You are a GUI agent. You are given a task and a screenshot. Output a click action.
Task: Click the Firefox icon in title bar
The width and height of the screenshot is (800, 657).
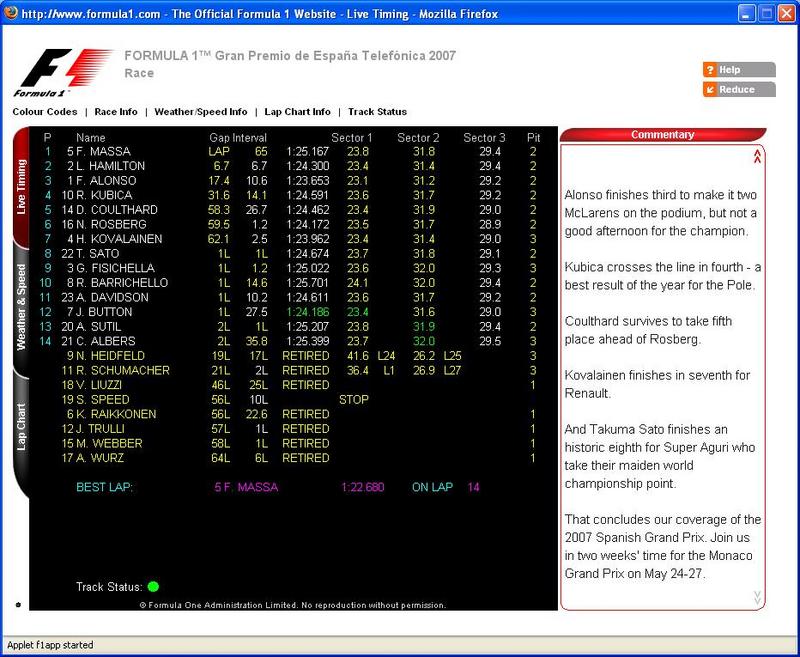[x=11, y=13]
